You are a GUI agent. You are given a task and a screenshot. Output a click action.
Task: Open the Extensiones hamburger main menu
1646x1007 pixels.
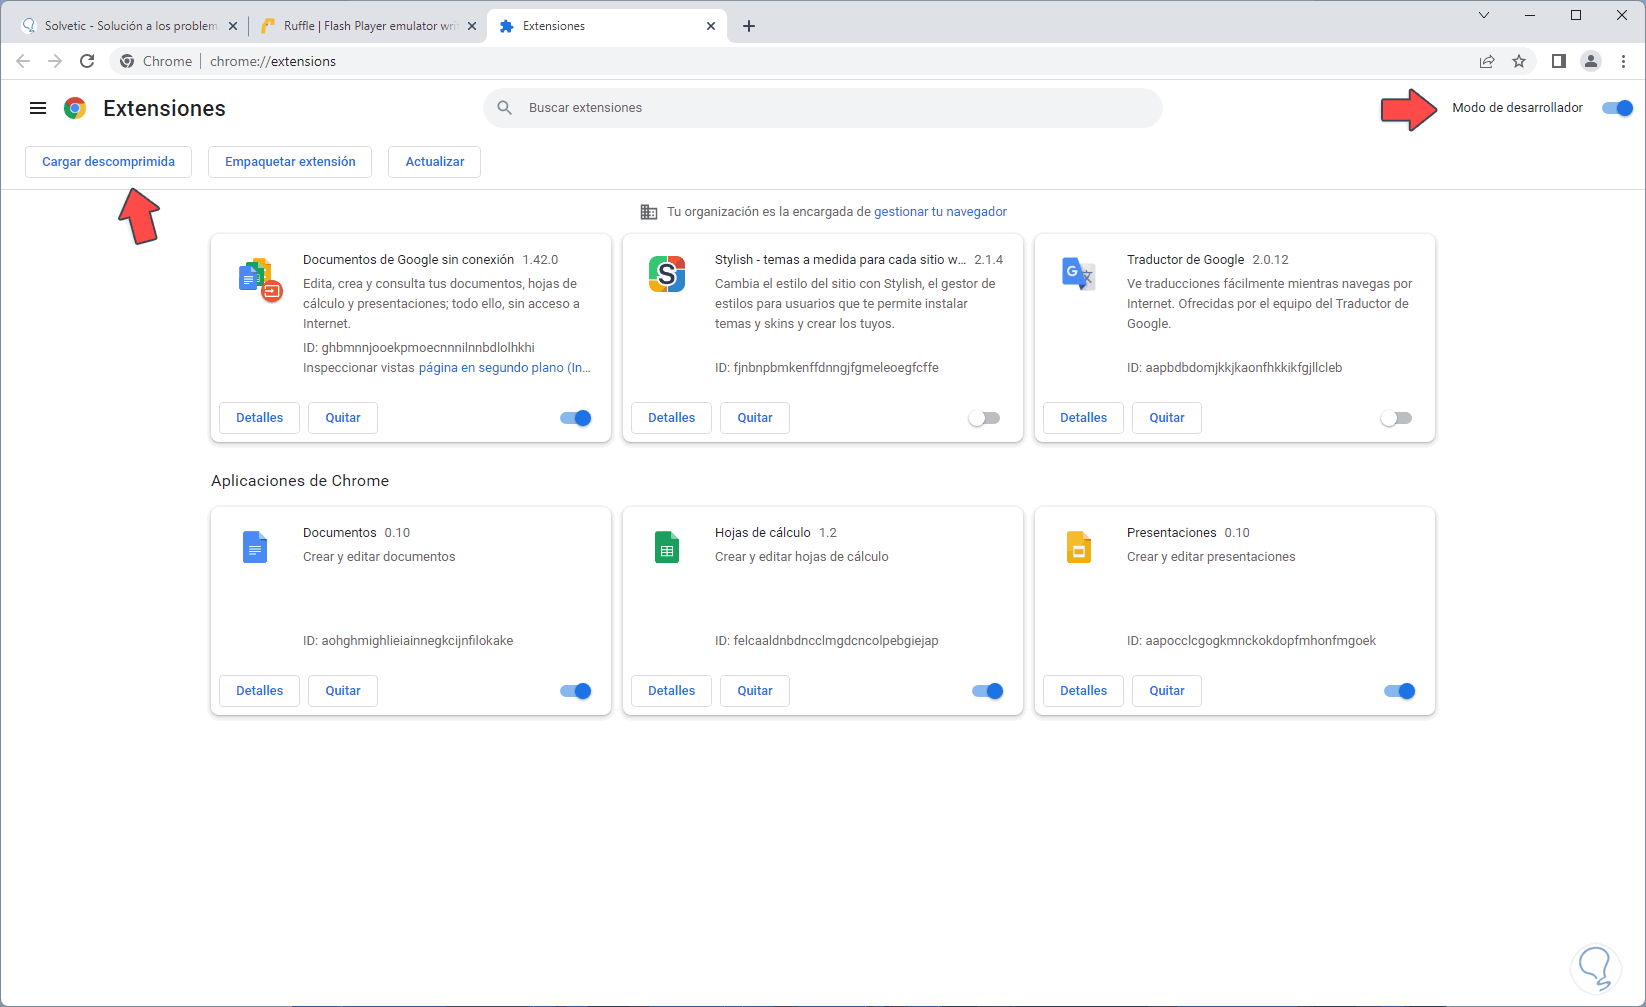click(38, 108)
